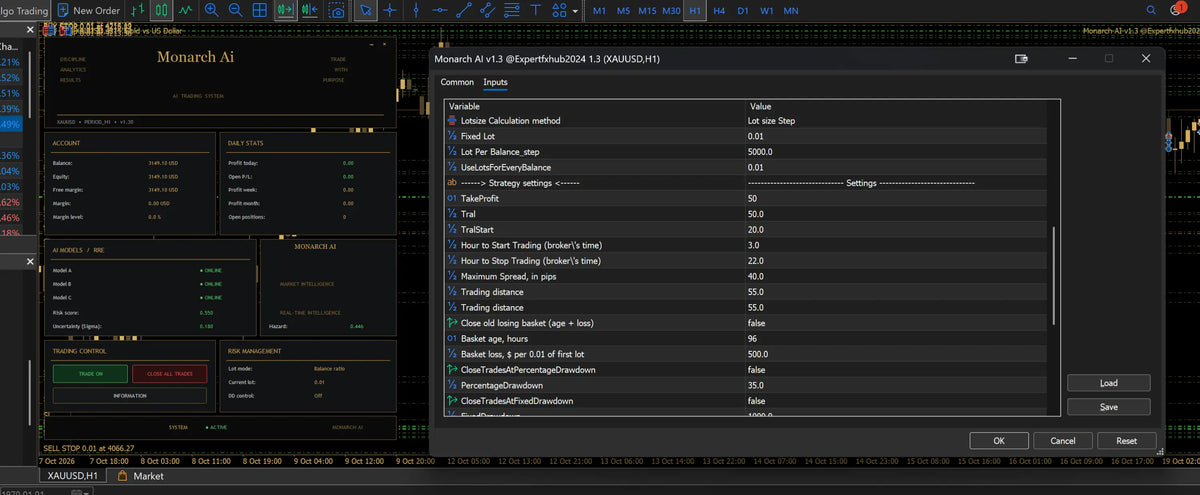1200x495 pixels.
Task: Select the W1 timeframe
Action: point(767,10)
